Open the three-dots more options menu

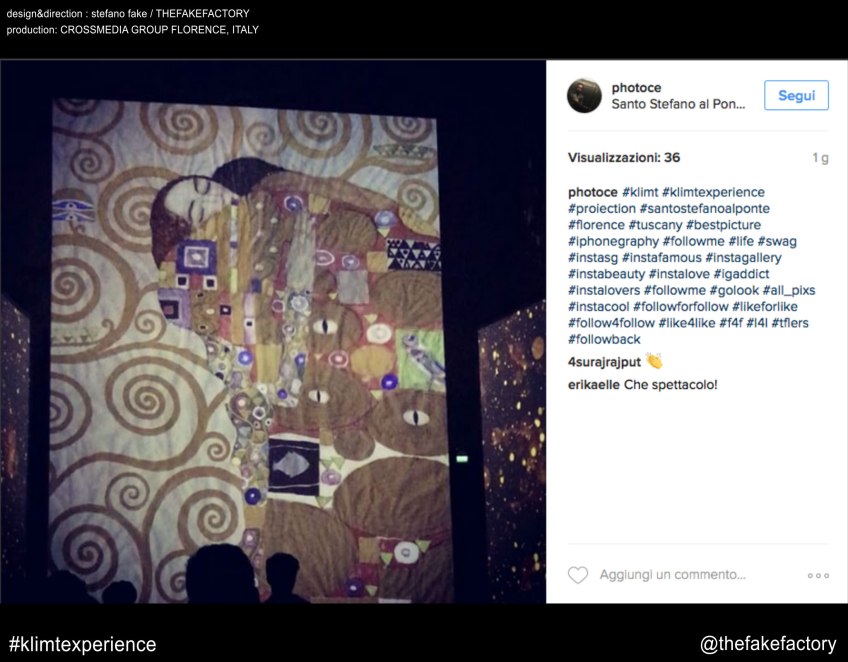click(x=818, y=575)
